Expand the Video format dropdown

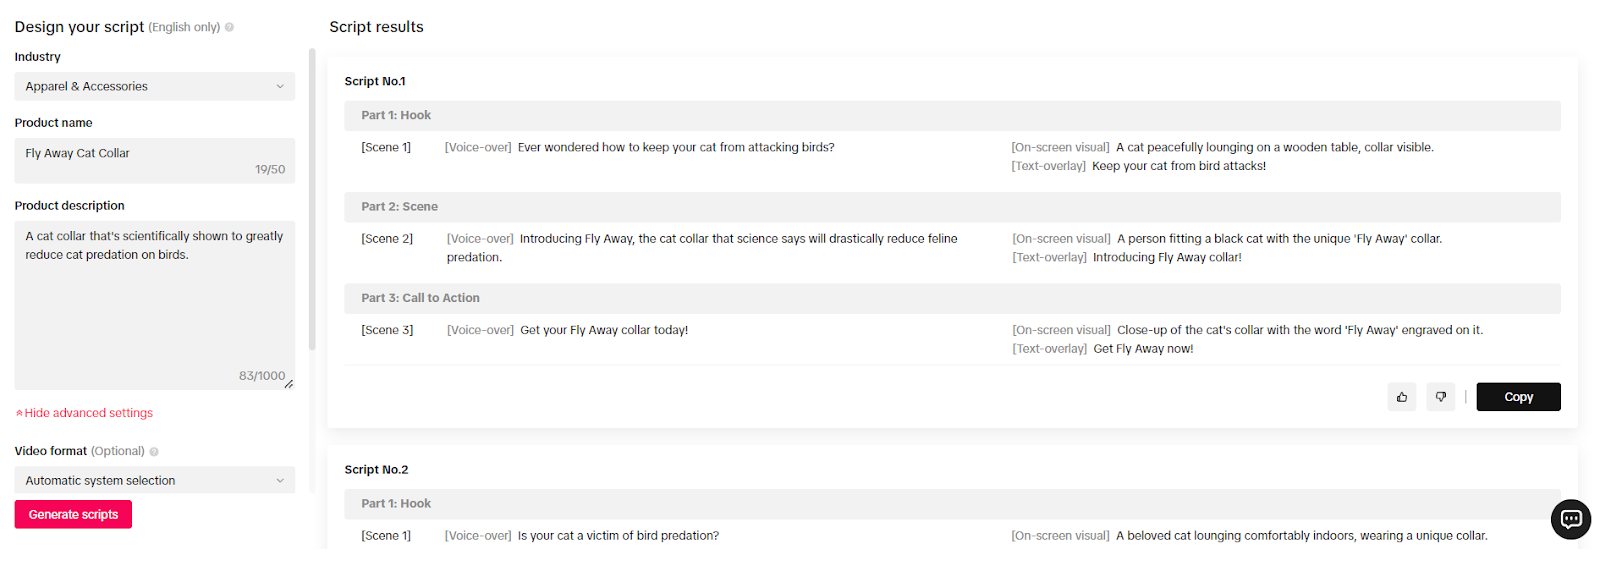pos(154,481)
